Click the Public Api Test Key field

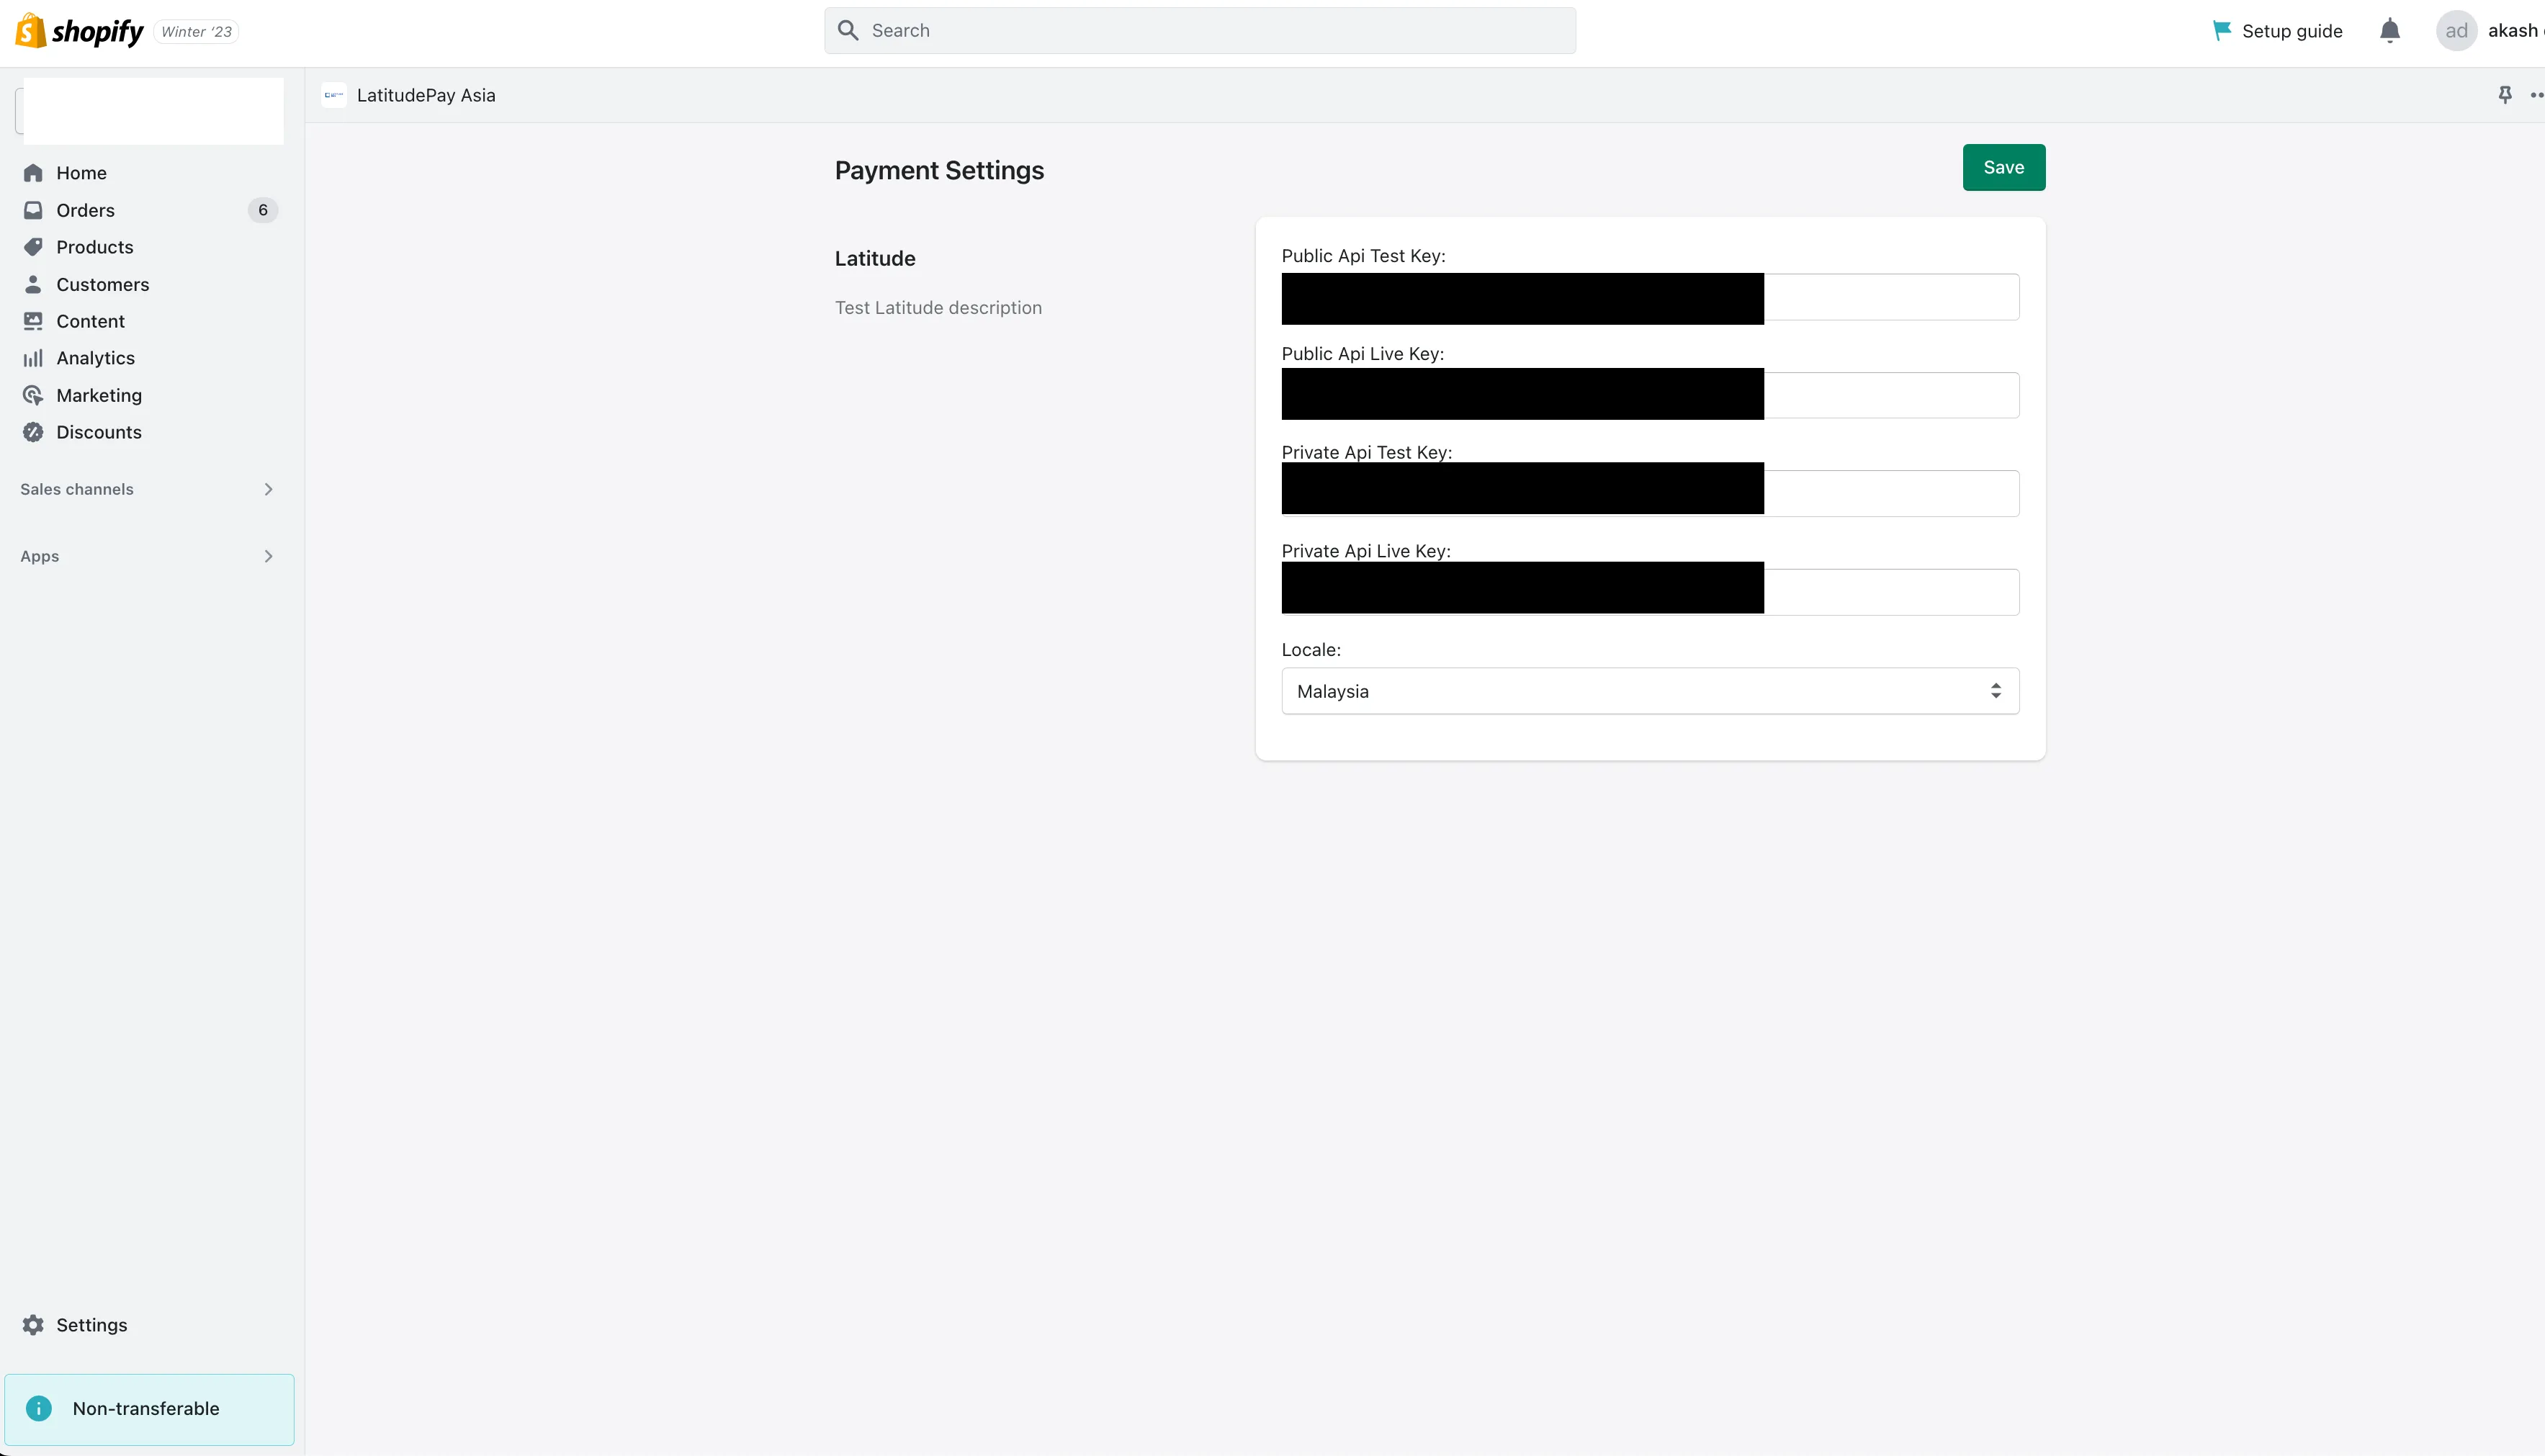[x=1650, y=297]
